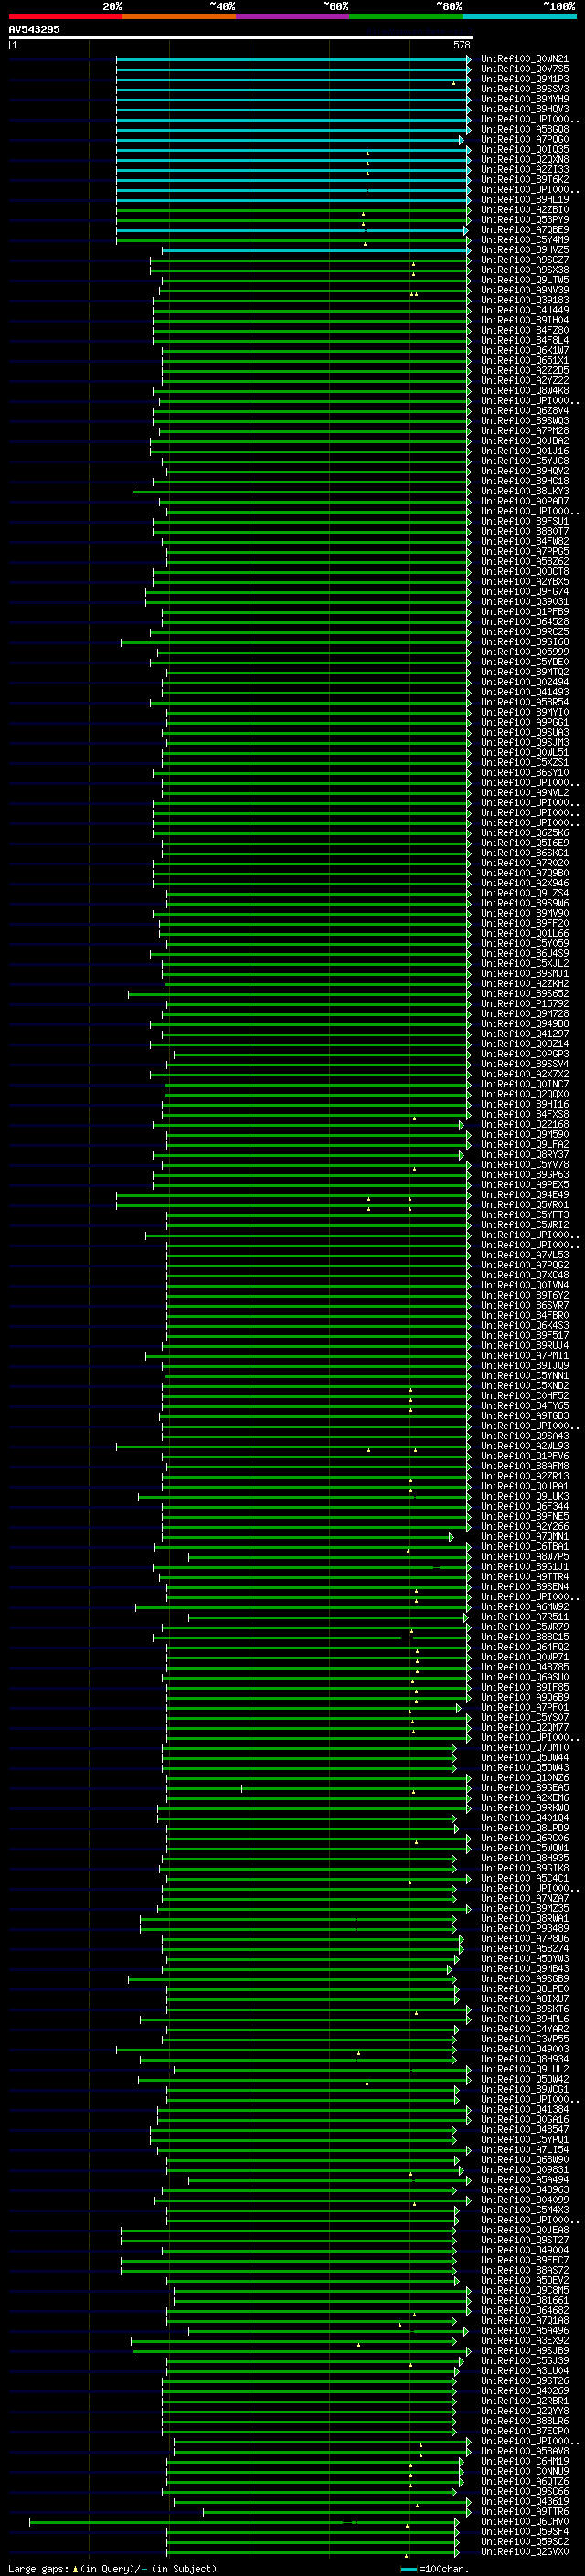Screen dimensions: 585x2576
Task: Select the UniRef100_Q6K1W7 label
Action: click(525, 350)
